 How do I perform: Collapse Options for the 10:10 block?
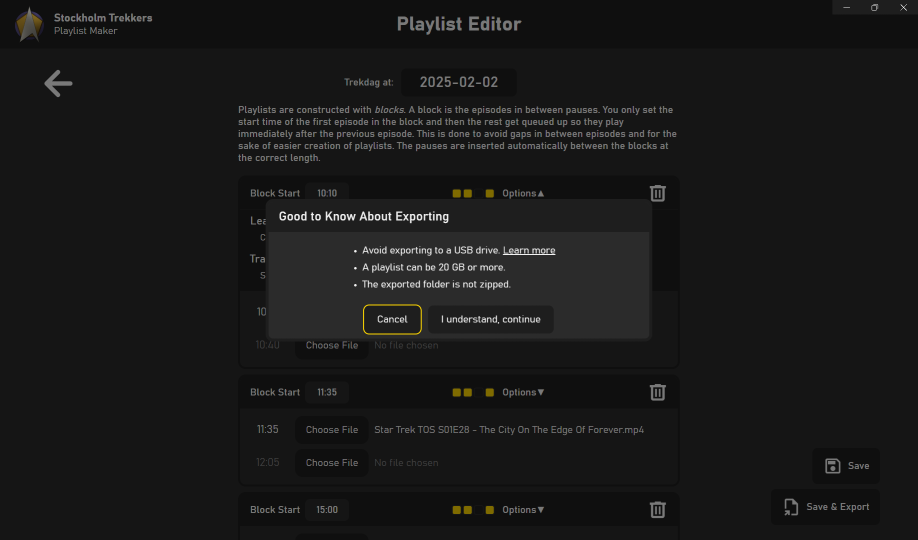pyautogui.click(x=523, y=193)
